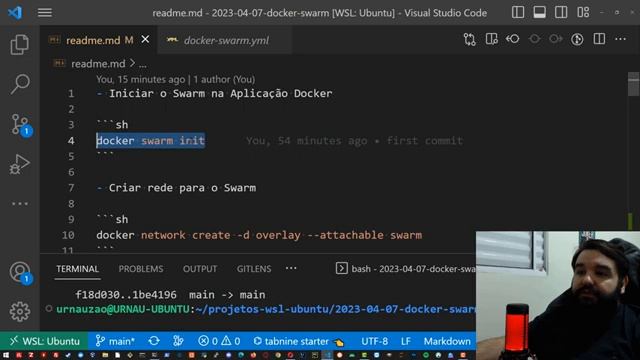
Task: Click the 'docker network create' command line
Action: 259,236
